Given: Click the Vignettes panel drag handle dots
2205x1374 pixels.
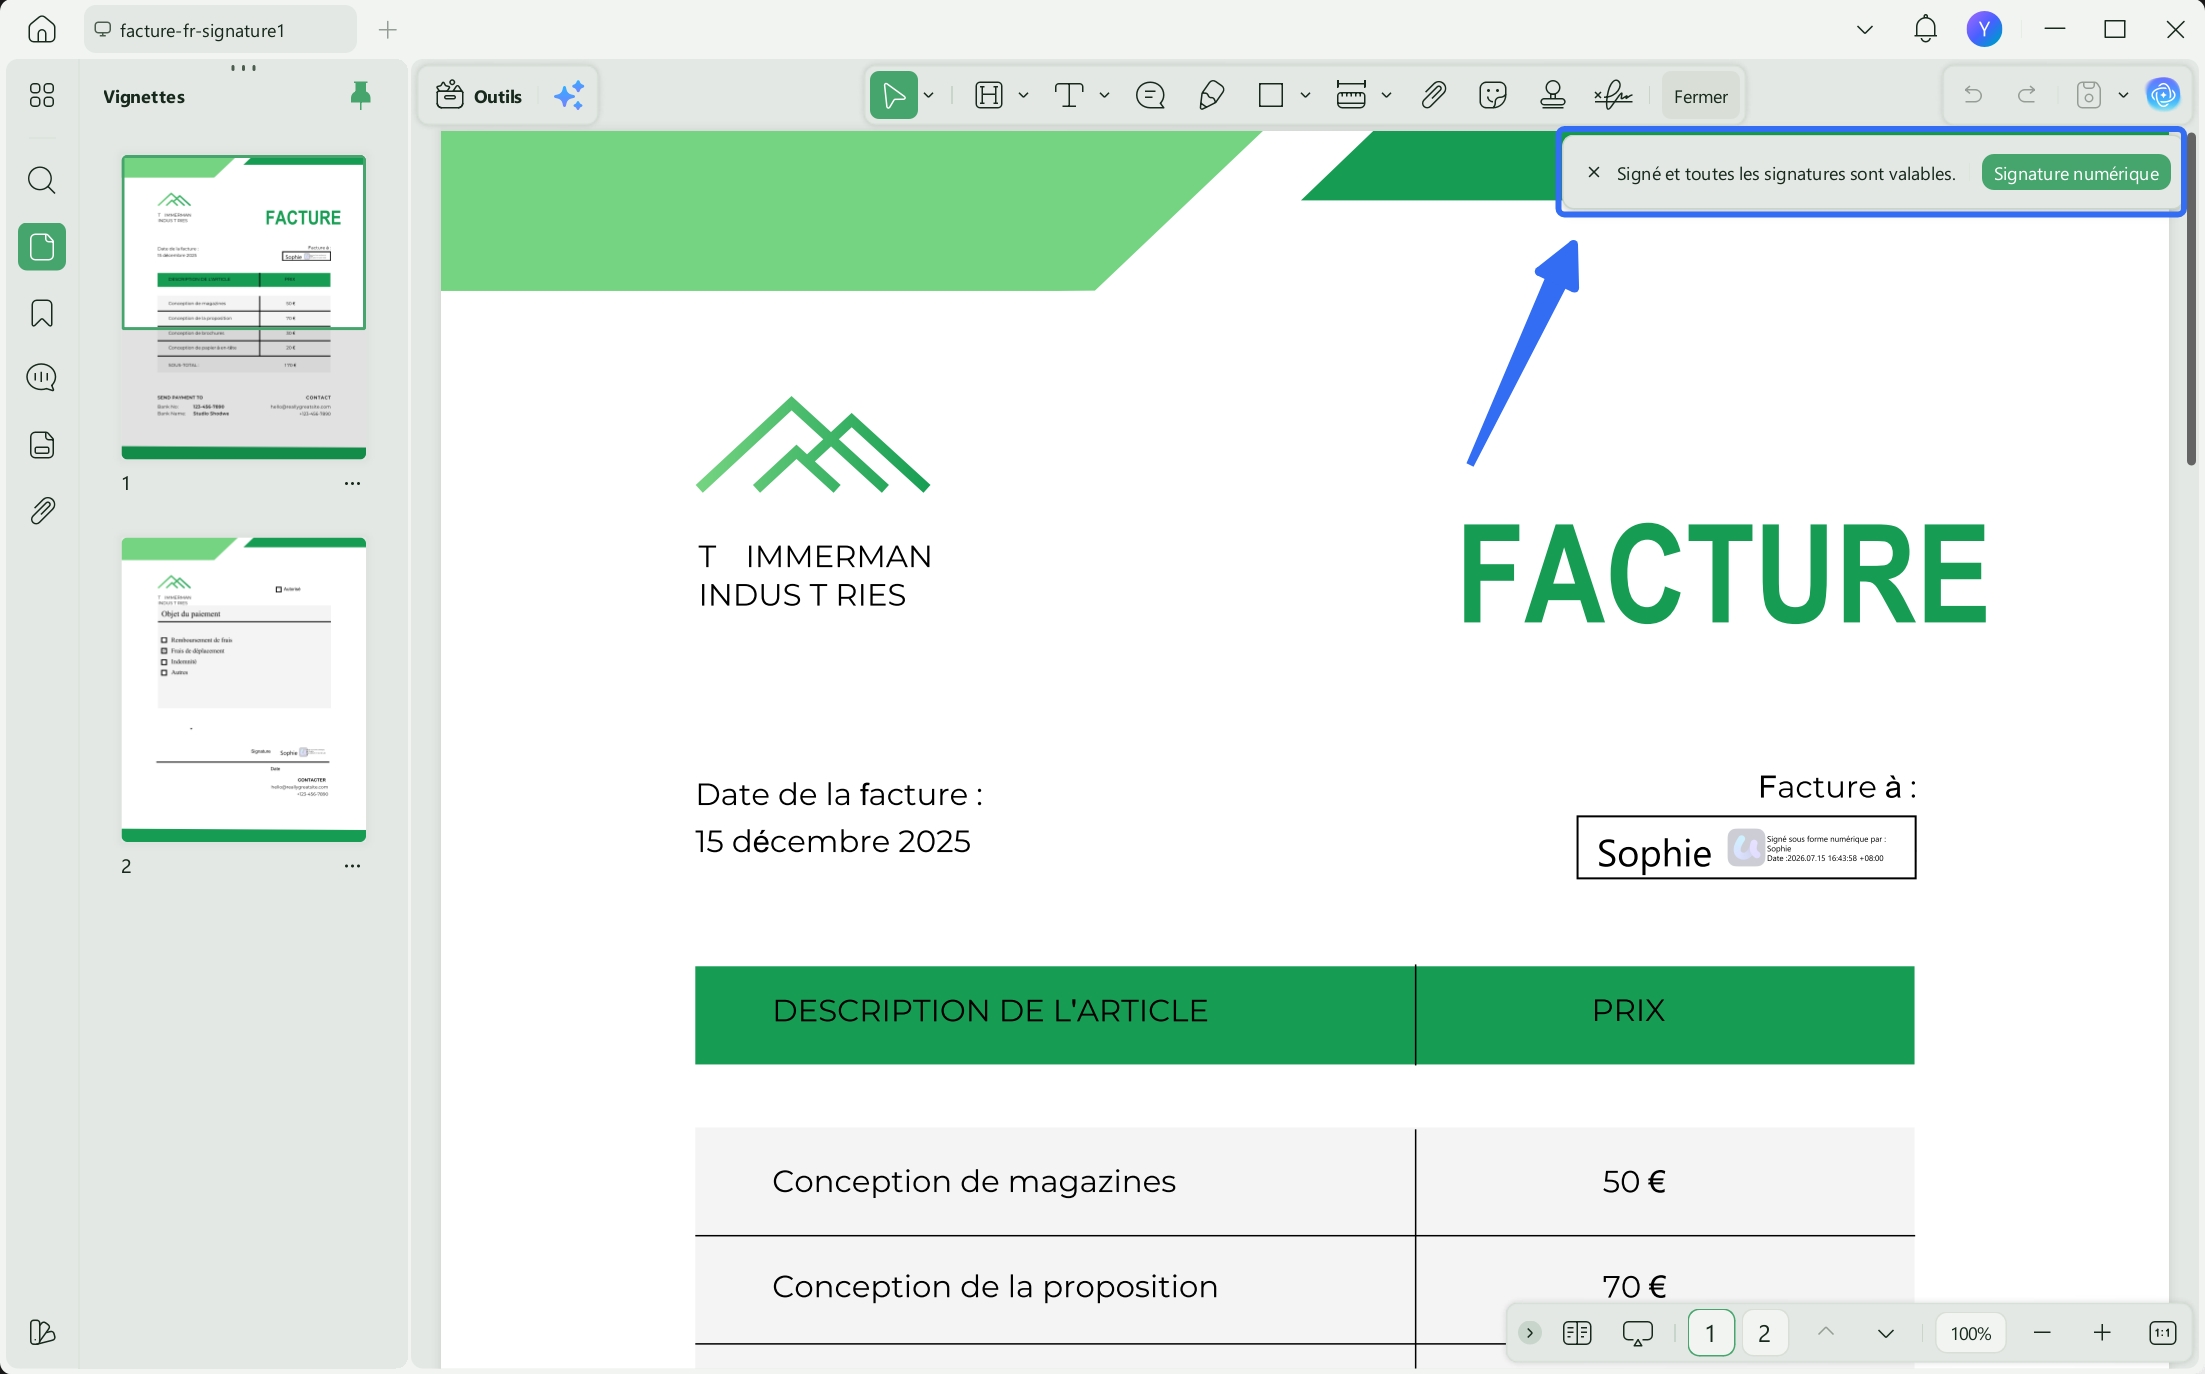Looking at the screenshot, I should tap(244, 68).
